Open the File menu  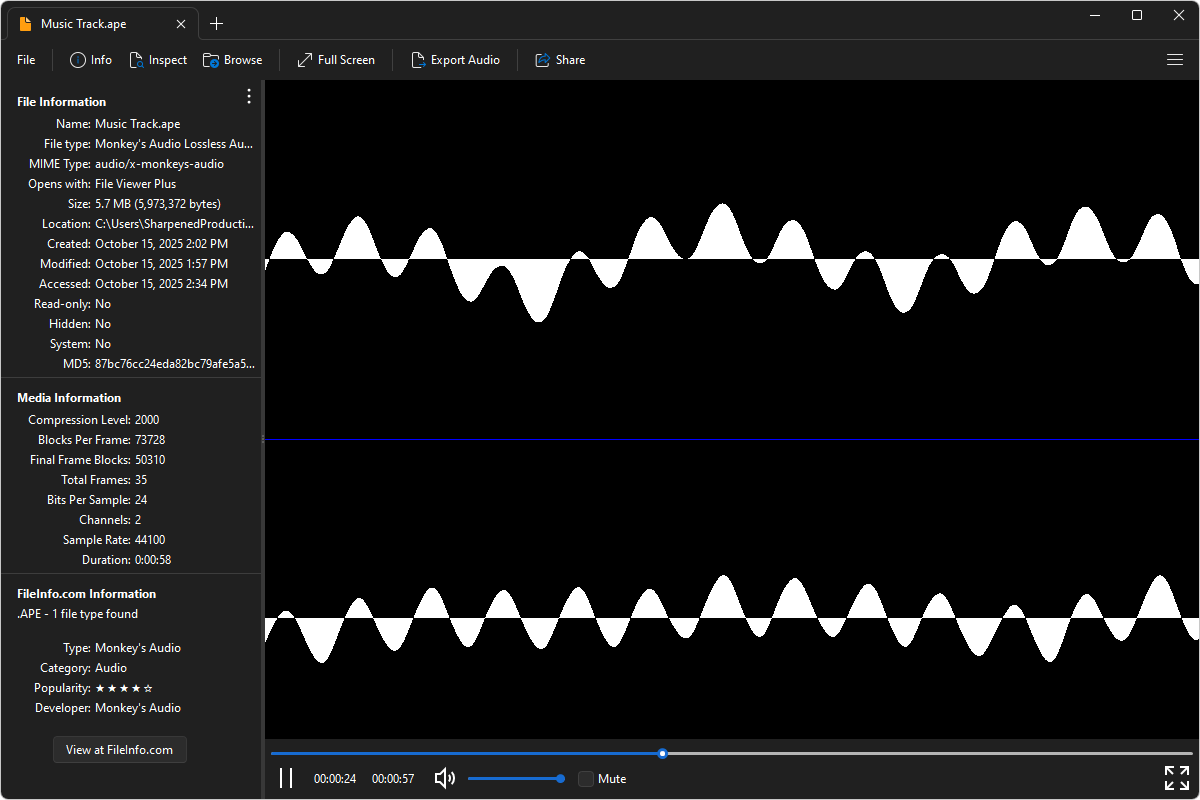(26, 60)
